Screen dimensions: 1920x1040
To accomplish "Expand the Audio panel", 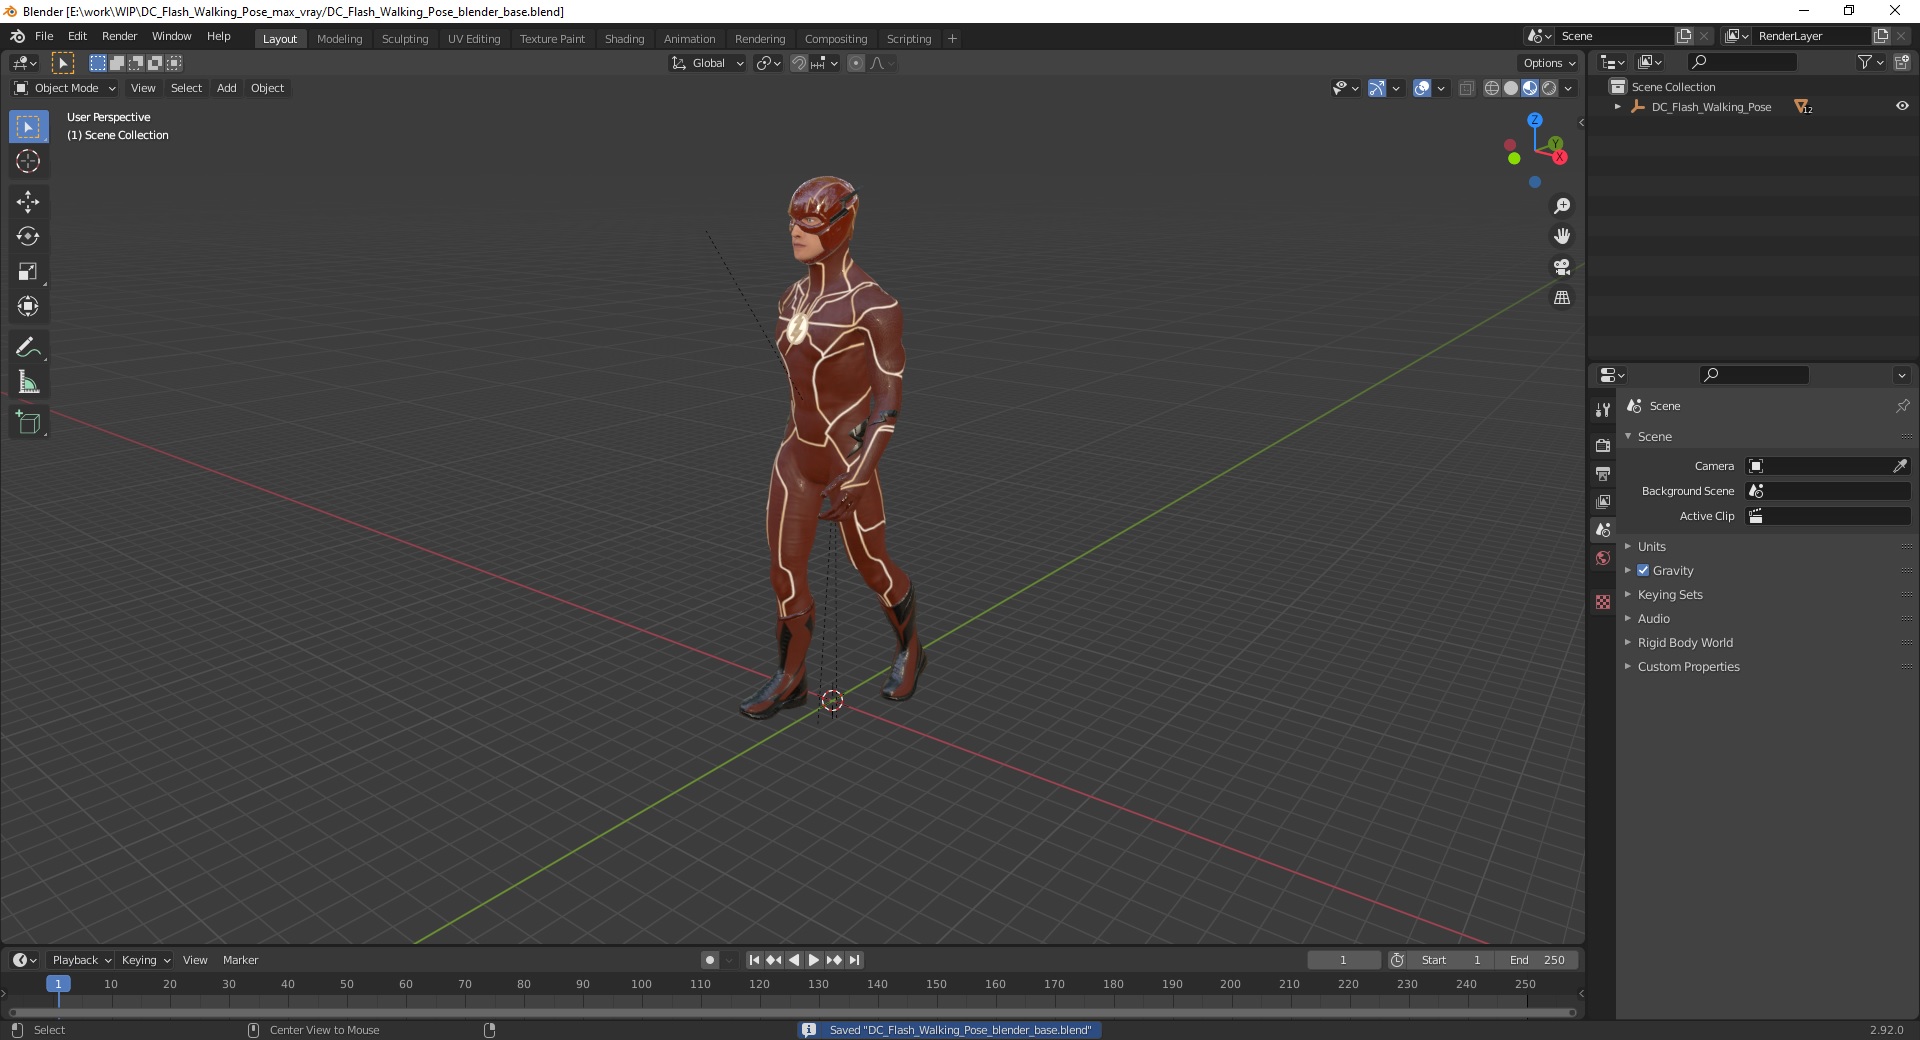I will click(x=1654, y=619).
